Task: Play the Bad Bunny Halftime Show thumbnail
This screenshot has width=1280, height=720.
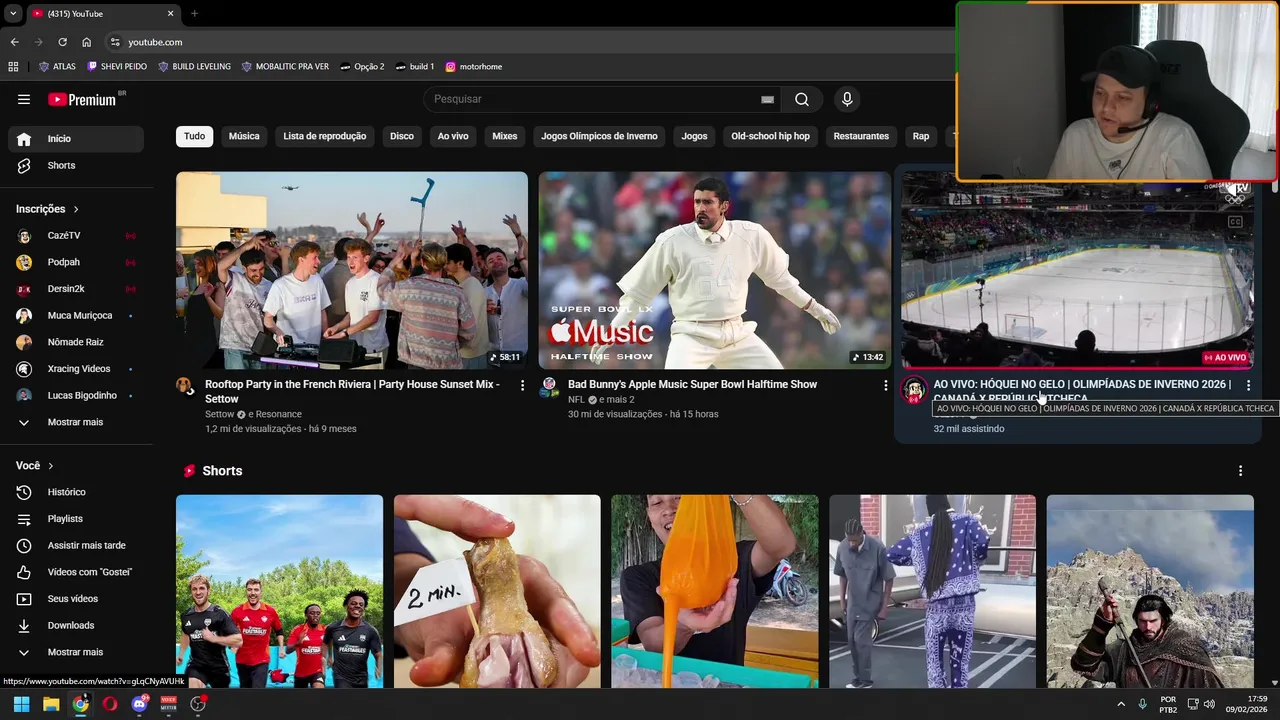Action: pyautogui.click(x=715, y=270)
